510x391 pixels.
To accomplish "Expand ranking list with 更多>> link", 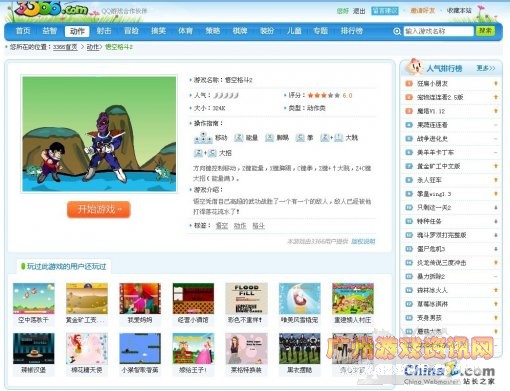I will [485, 68].
